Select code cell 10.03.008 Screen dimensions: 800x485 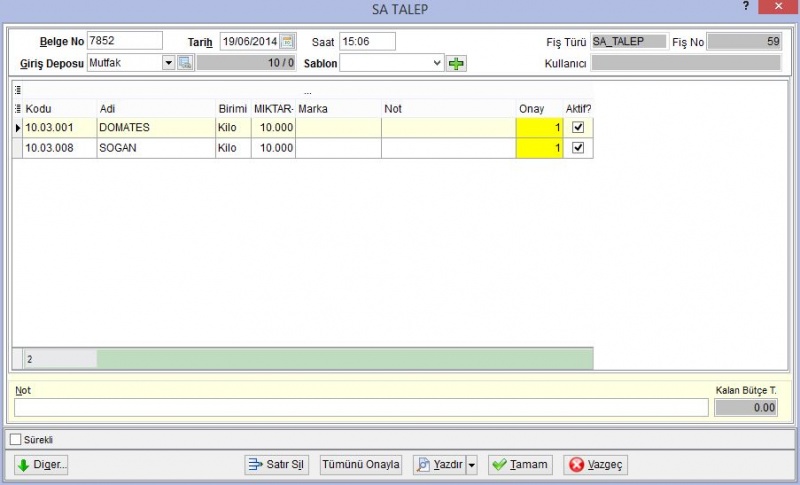coord(60,148)
